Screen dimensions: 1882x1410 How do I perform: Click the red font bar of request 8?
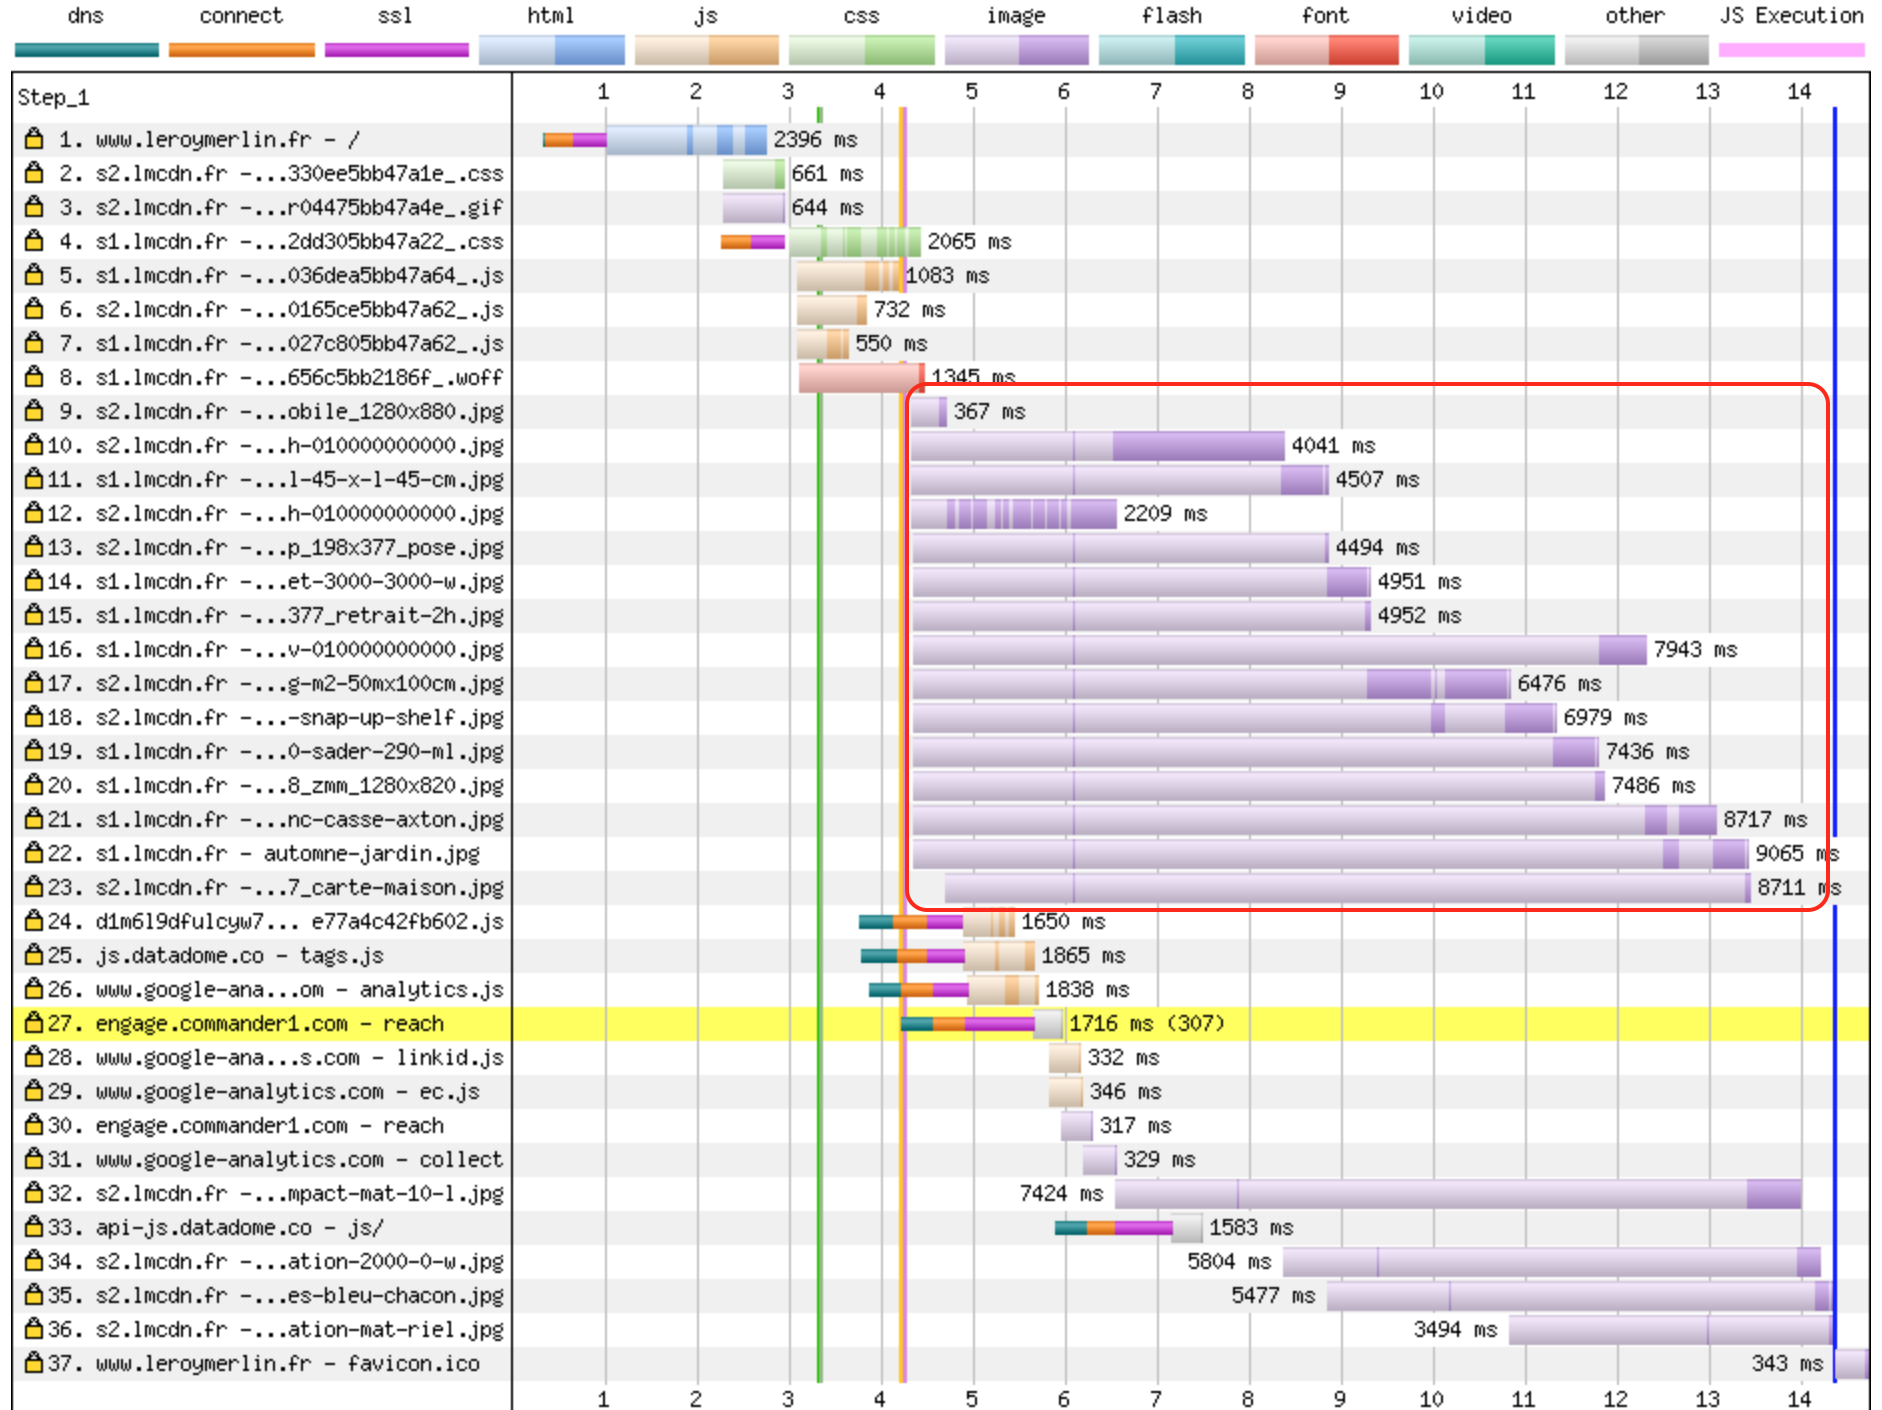861,377
